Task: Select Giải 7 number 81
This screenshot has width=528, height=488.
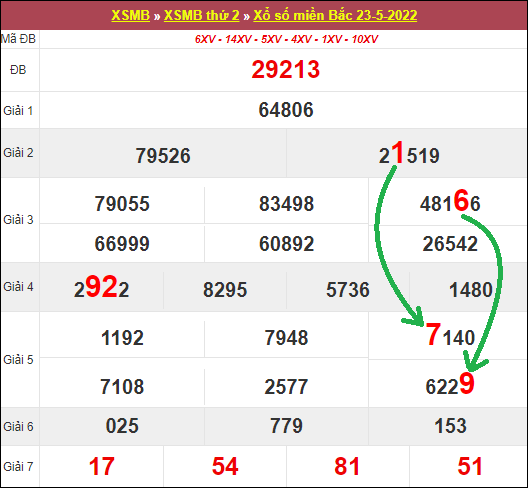Action: [347, 466]
